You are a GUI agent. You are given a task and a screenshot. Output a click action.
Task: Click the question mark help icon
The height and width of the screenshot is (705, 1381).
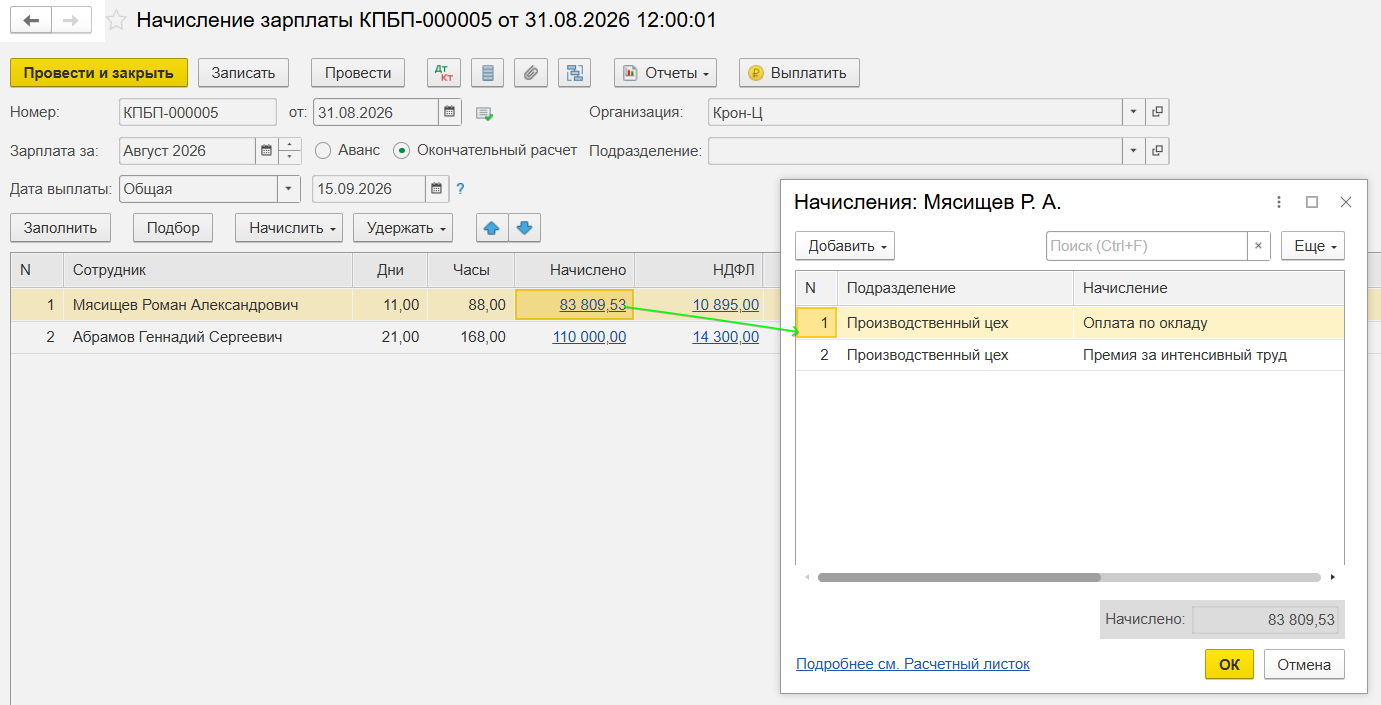pyautogui.click(x=461, y=188)
